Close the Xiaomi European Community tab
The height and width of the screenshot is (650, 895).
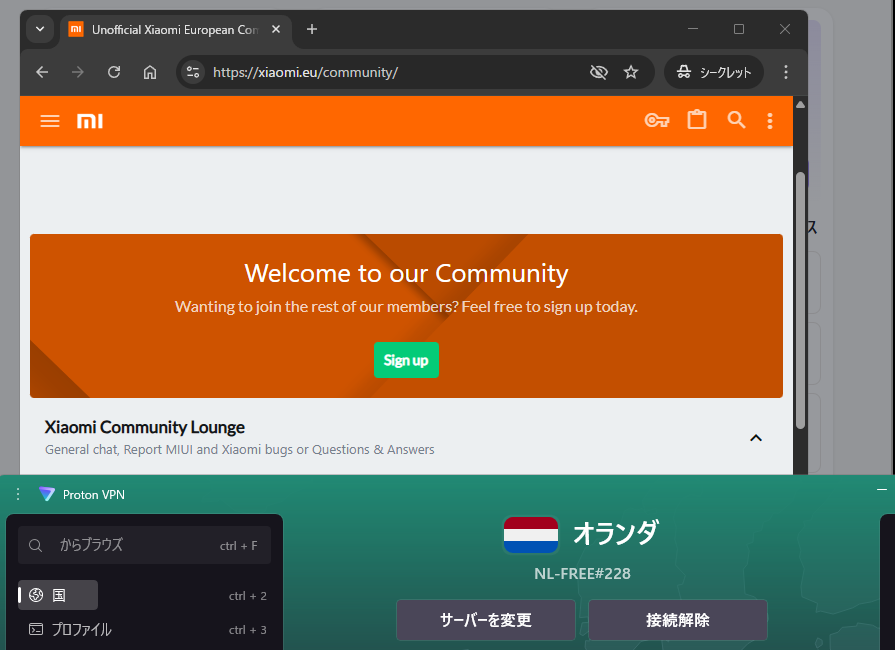276,29
